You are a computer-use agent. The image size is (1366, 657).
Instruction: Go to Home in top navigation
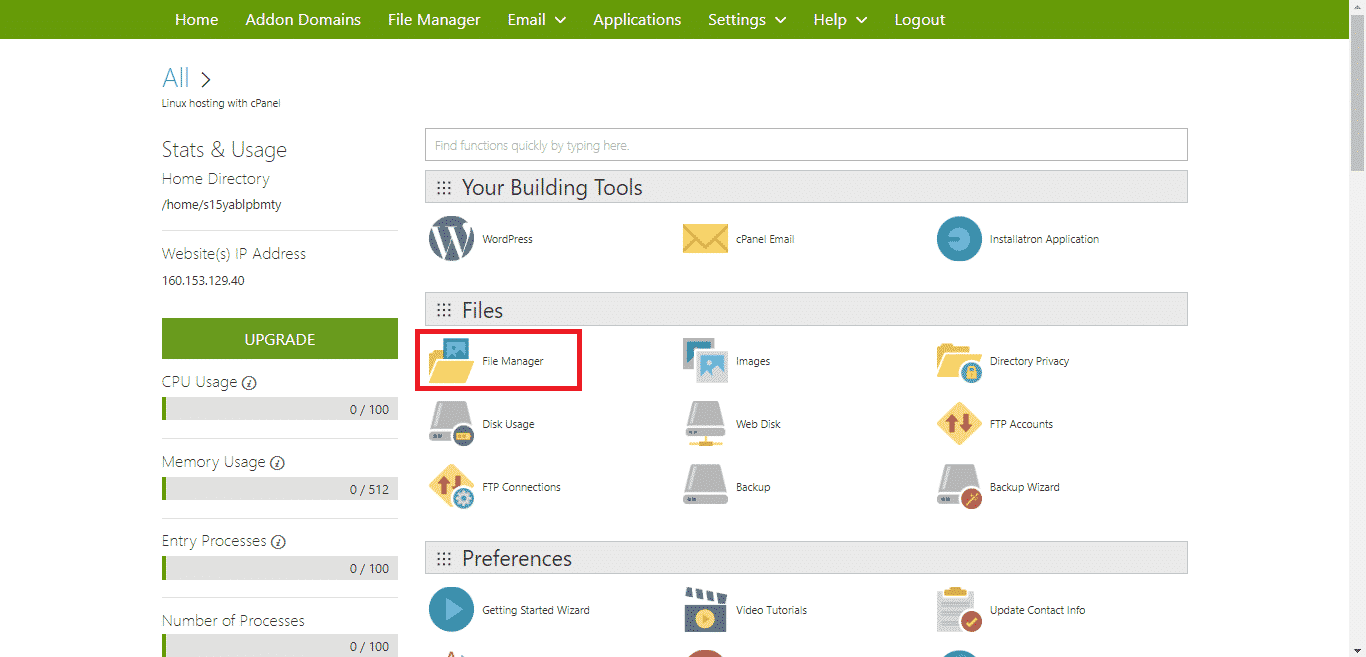click(196, 20)
